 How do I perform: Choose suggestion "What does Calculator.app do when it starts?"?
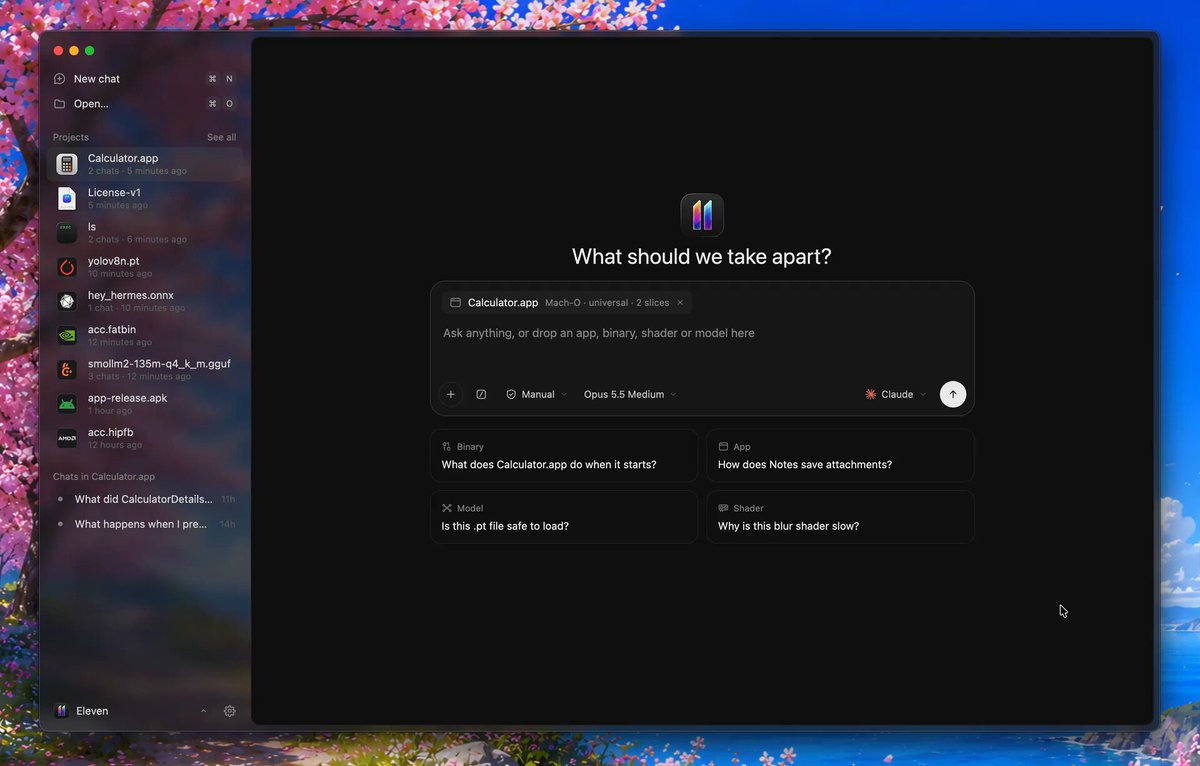click(564, 456)
